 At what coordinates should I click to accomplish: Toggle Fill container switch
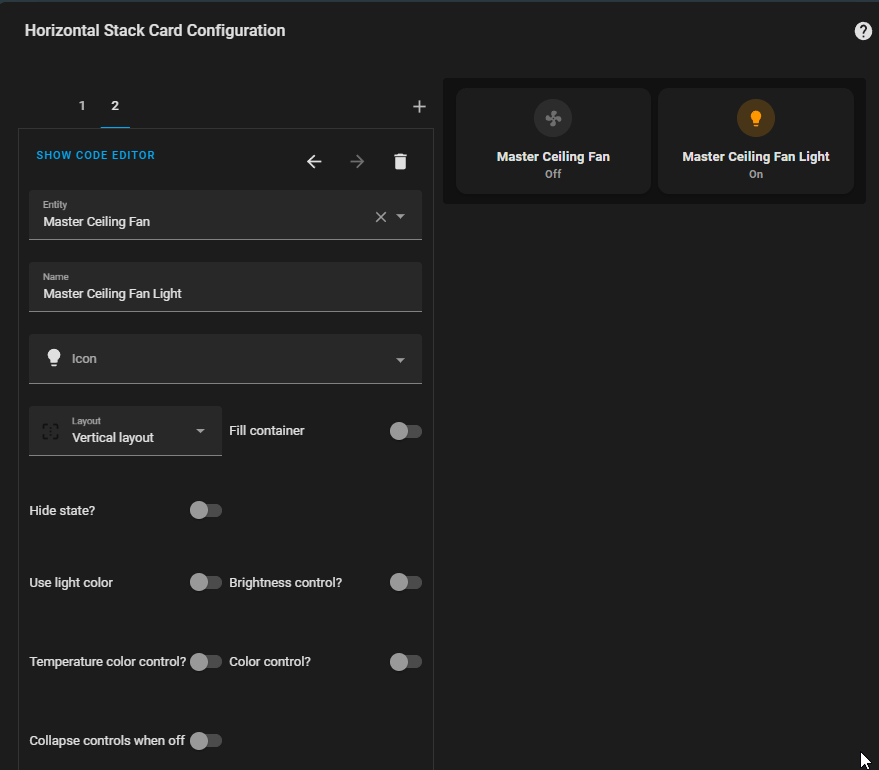click(x=406, y=431)
